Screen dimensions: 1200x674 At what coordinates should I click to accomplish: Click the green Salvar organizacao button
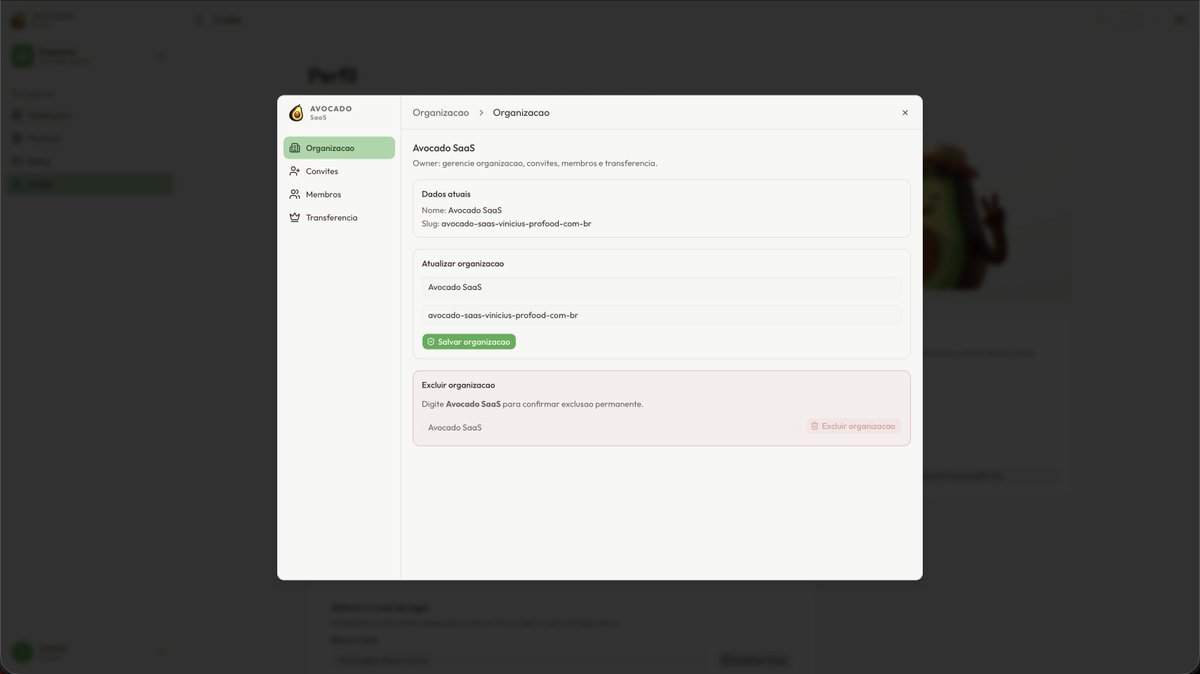(x=469, y=342)
